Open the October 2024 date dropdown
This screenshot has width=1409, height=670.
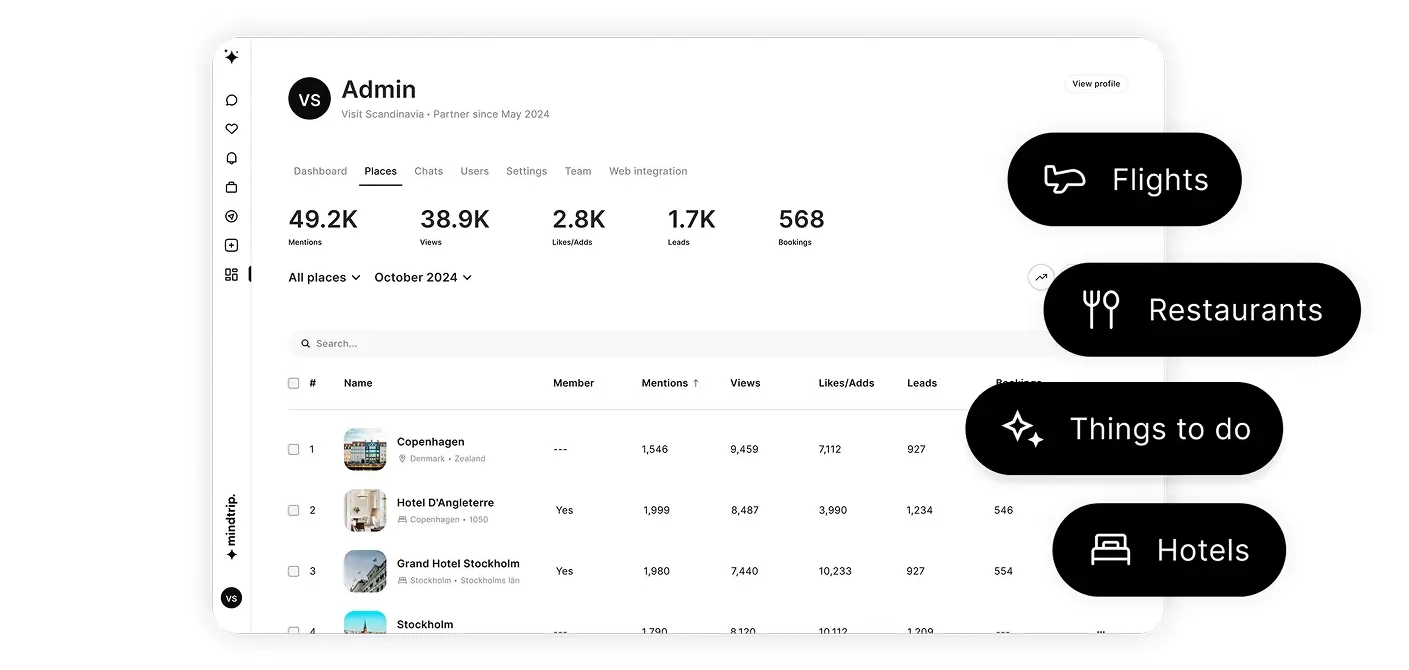click(423, 277)
